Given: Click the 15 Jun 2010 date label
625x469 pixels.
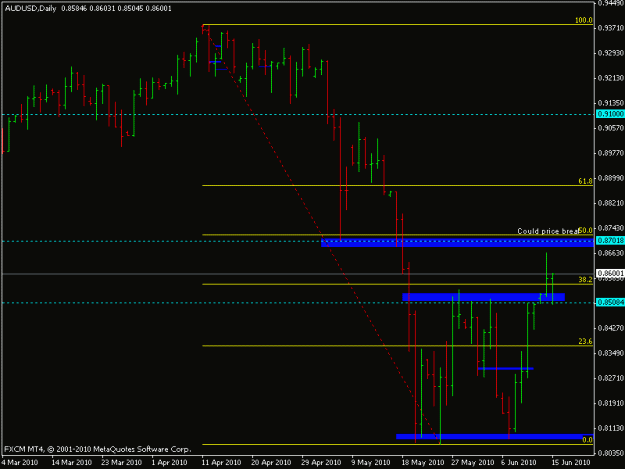Looking at the screenshot, I should 571,463.
